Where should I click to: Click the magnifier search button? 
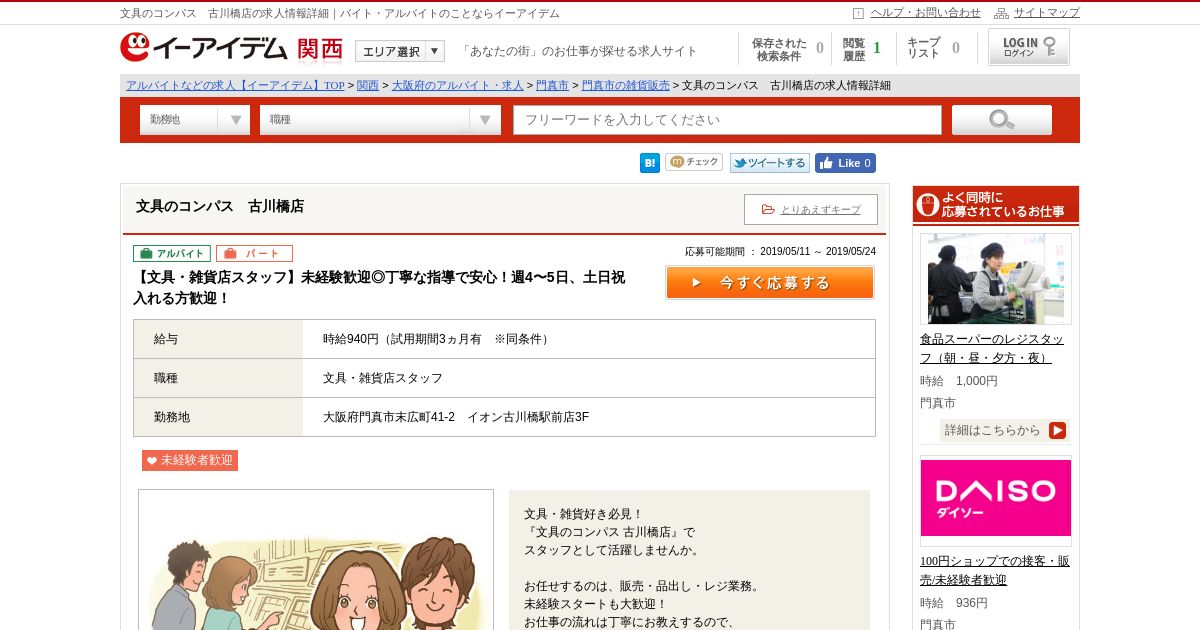click(x=1001, y=120)
